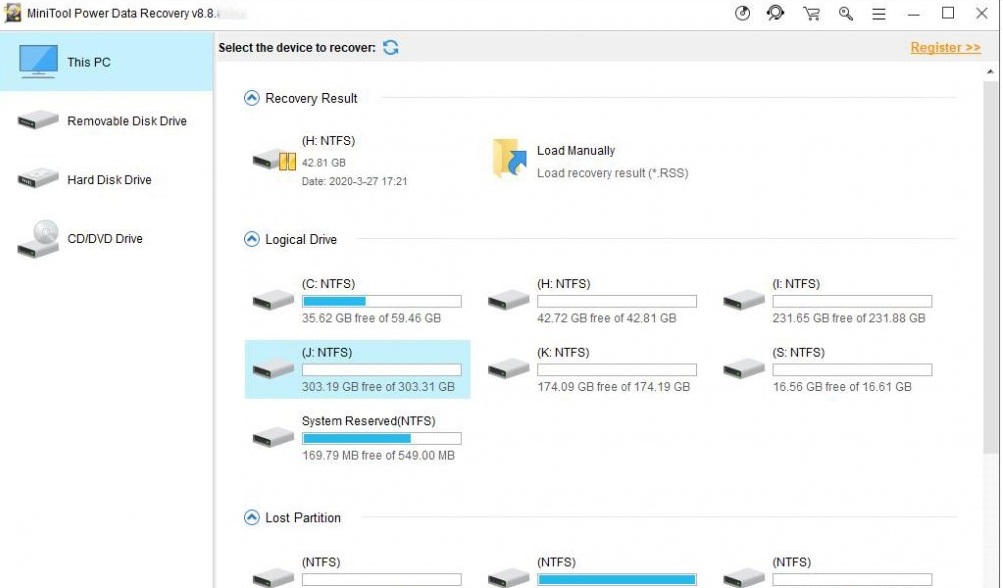Screen dimensions: 1003x588
Task: Select the C: NTFS drive icon
Action: [273, 300]
